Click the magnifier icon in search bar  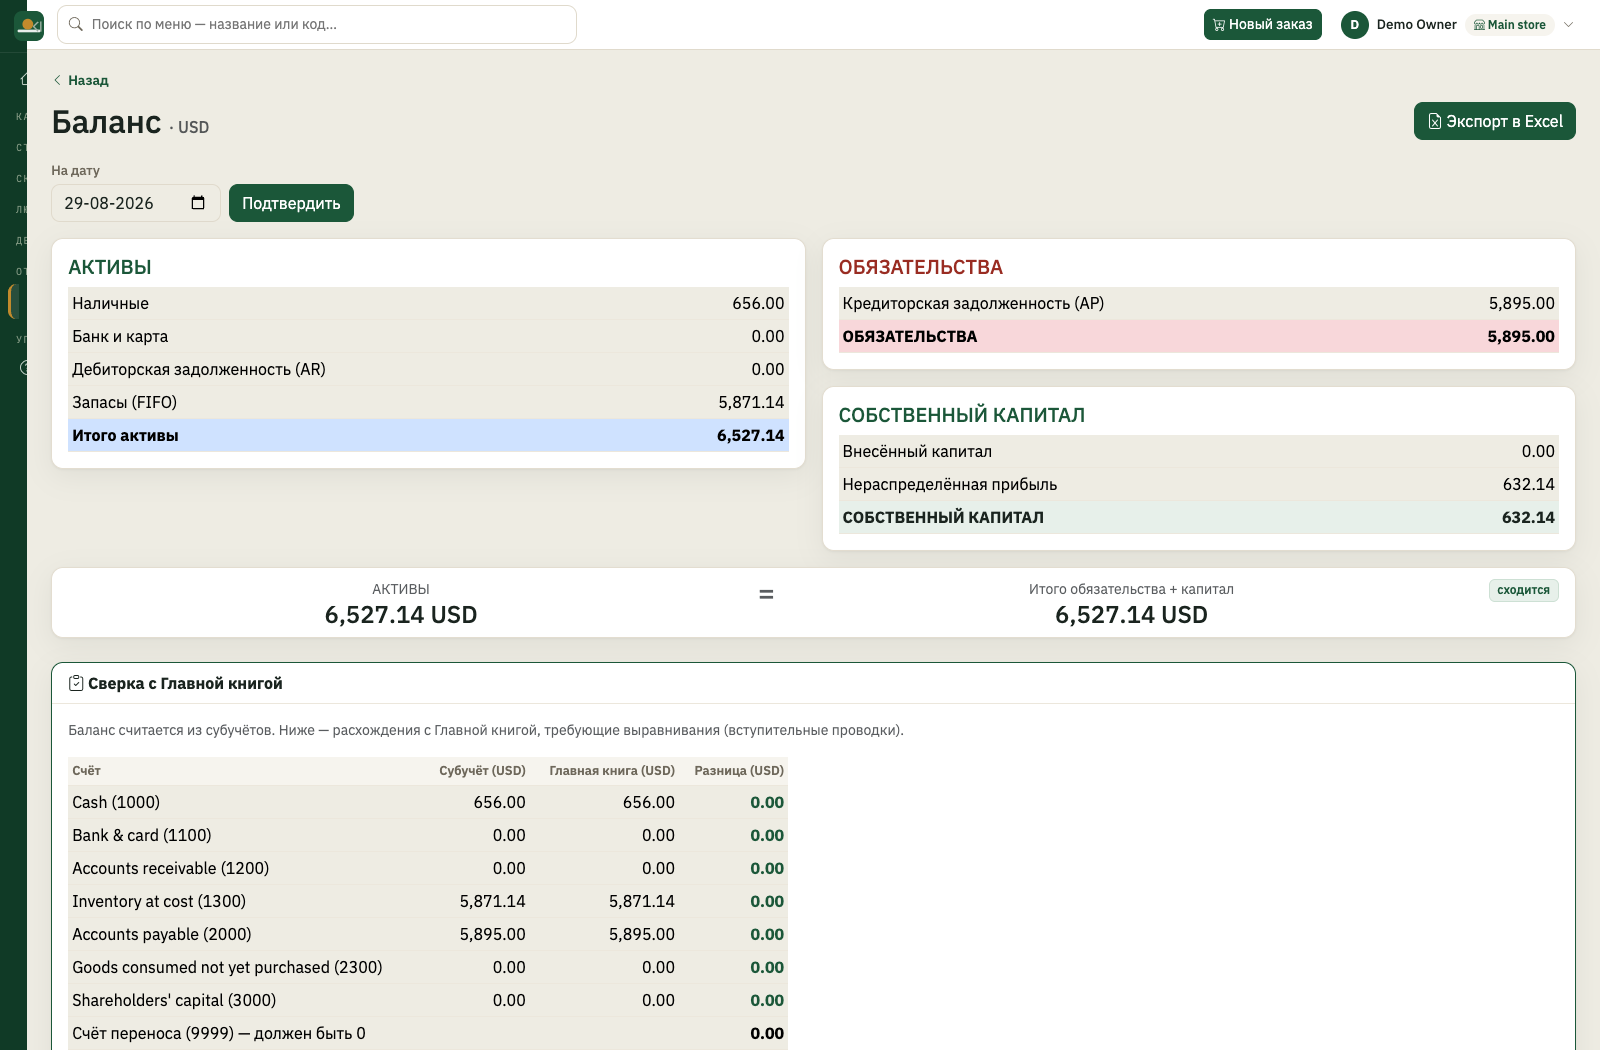pyautogui.click(x=75, y=24)
